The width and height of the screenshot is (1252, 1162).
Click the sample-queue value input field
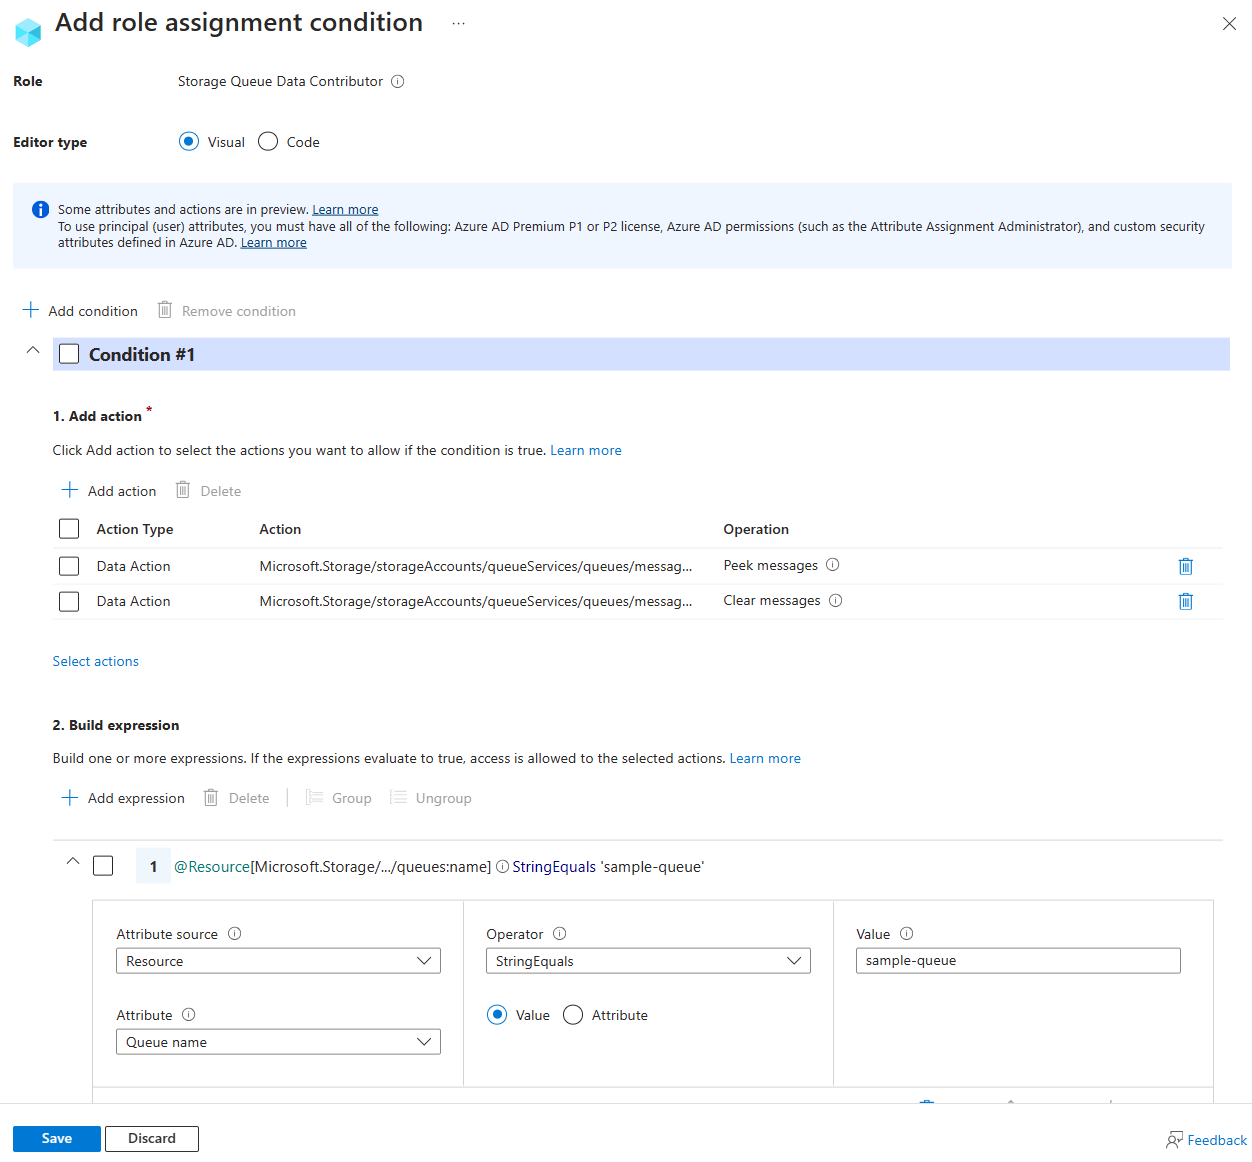1018,961
